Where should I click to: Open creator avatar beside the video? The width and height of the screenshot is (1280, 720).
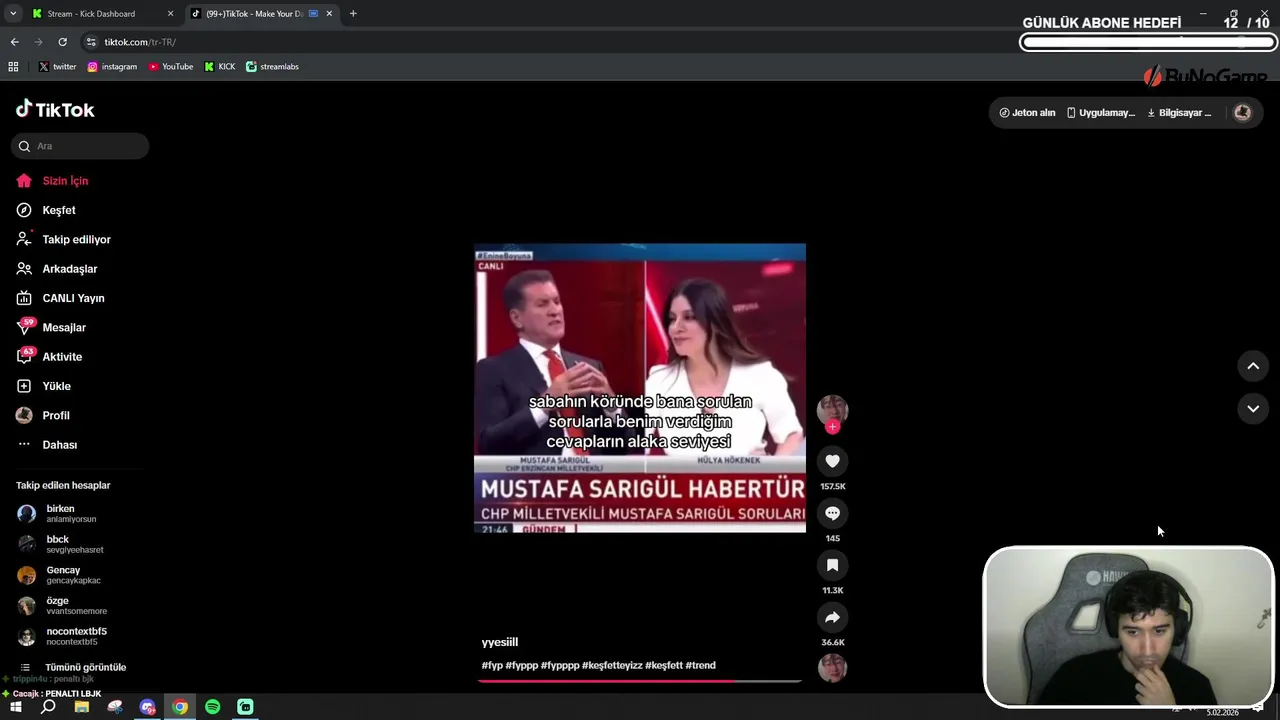pyautogui.click(x=832, y=410)
